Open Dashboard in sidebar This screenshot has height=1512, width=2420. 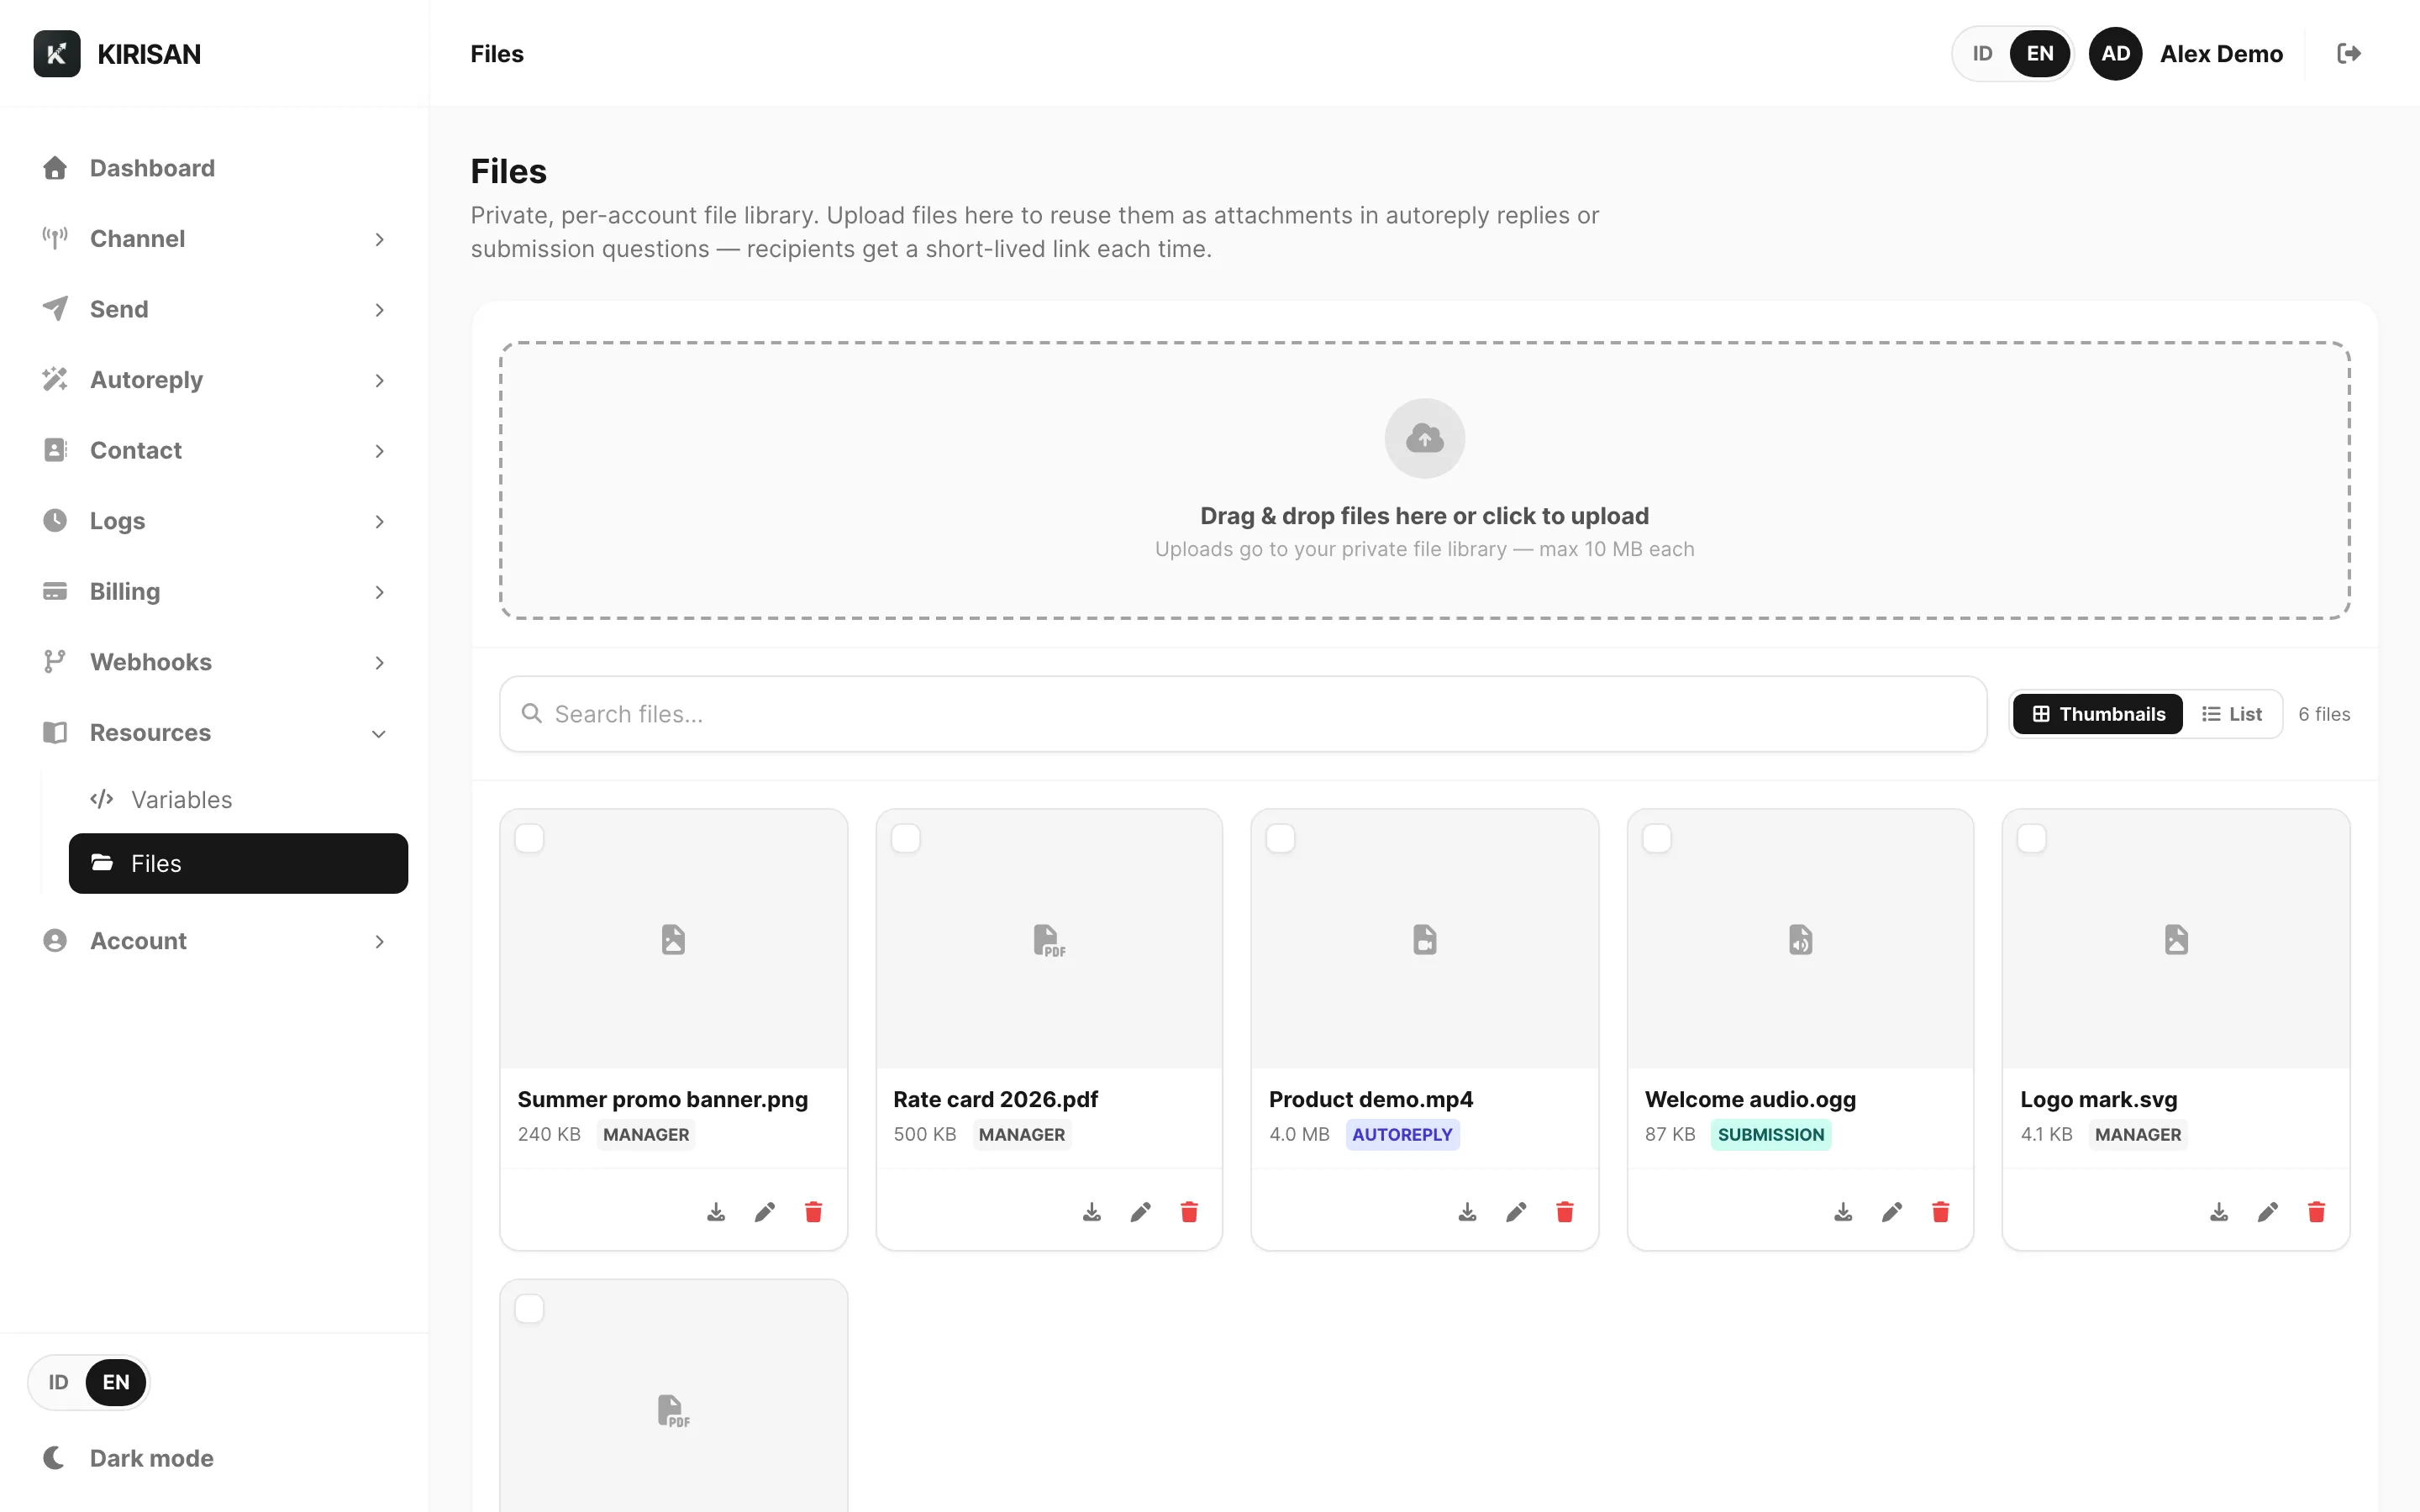[x=214, y=168]
